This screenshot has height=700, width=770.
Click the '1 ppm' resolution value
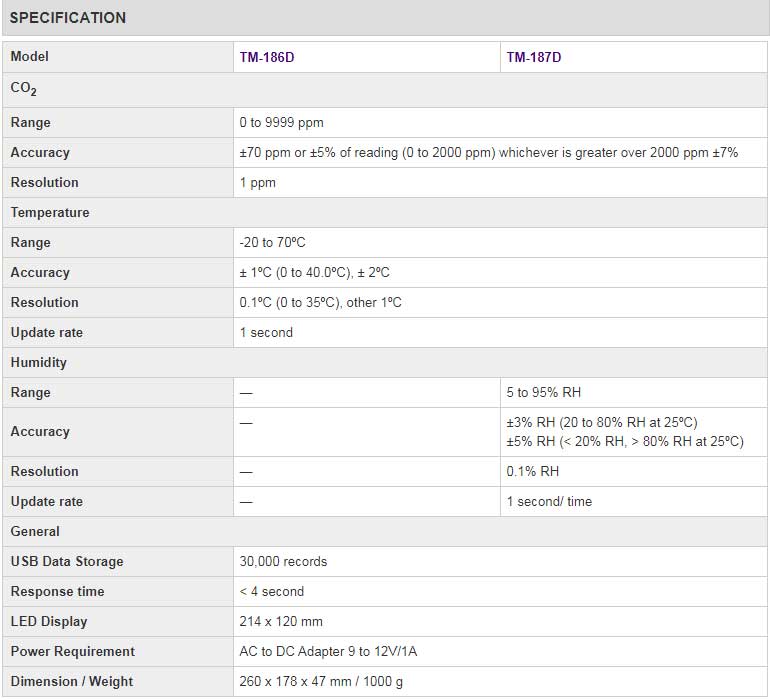(258, 182)
